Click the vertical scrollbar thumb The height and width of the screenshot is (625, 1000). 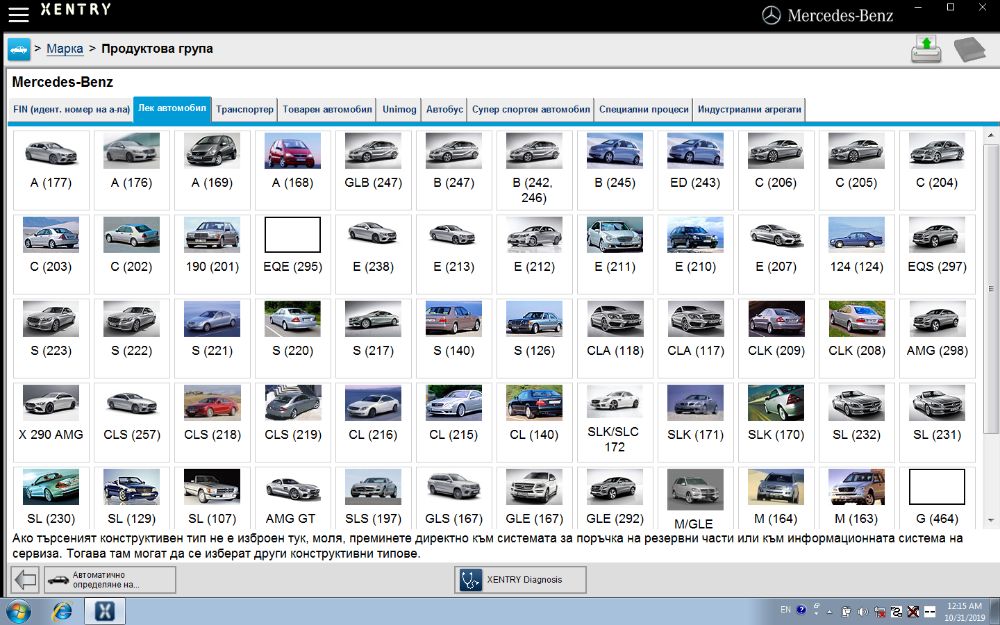991,288
